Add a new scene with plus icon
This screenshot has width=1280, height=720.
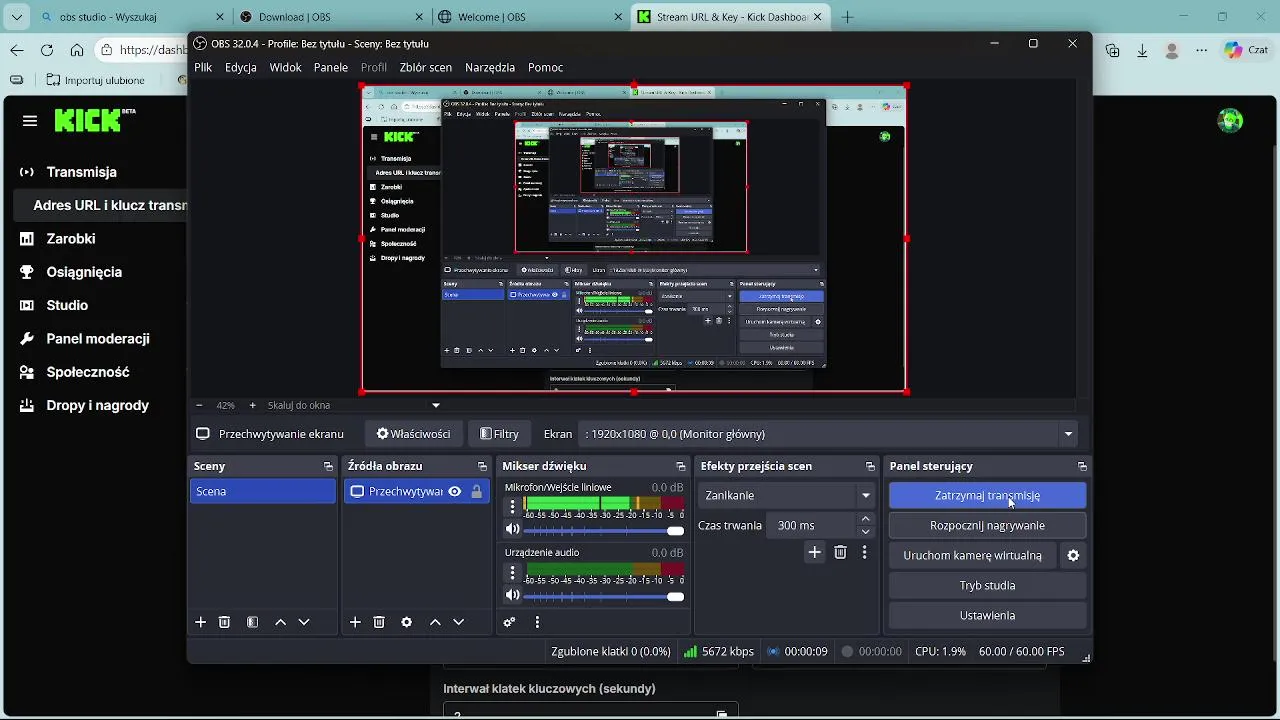200,622
